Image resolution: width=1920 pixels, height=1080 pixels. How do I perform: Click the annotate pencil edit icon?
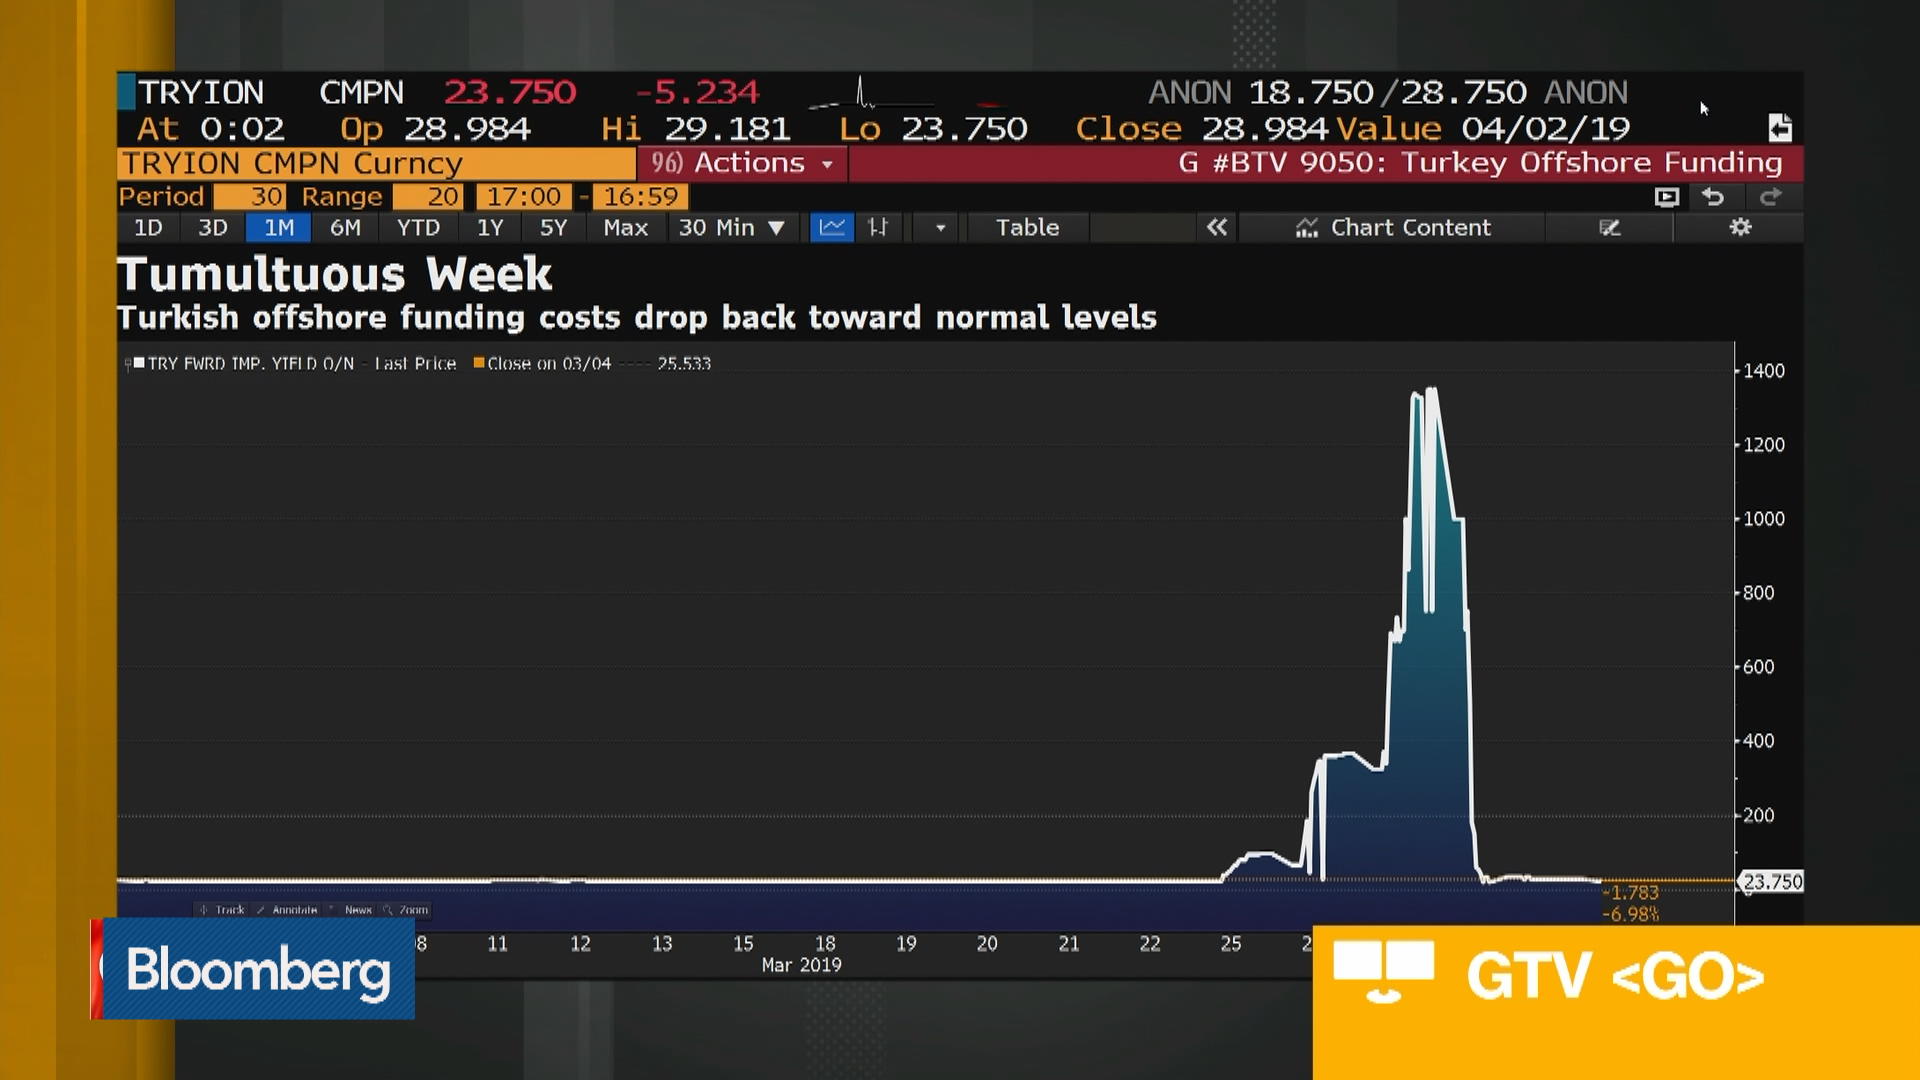tap(1609, 228)
